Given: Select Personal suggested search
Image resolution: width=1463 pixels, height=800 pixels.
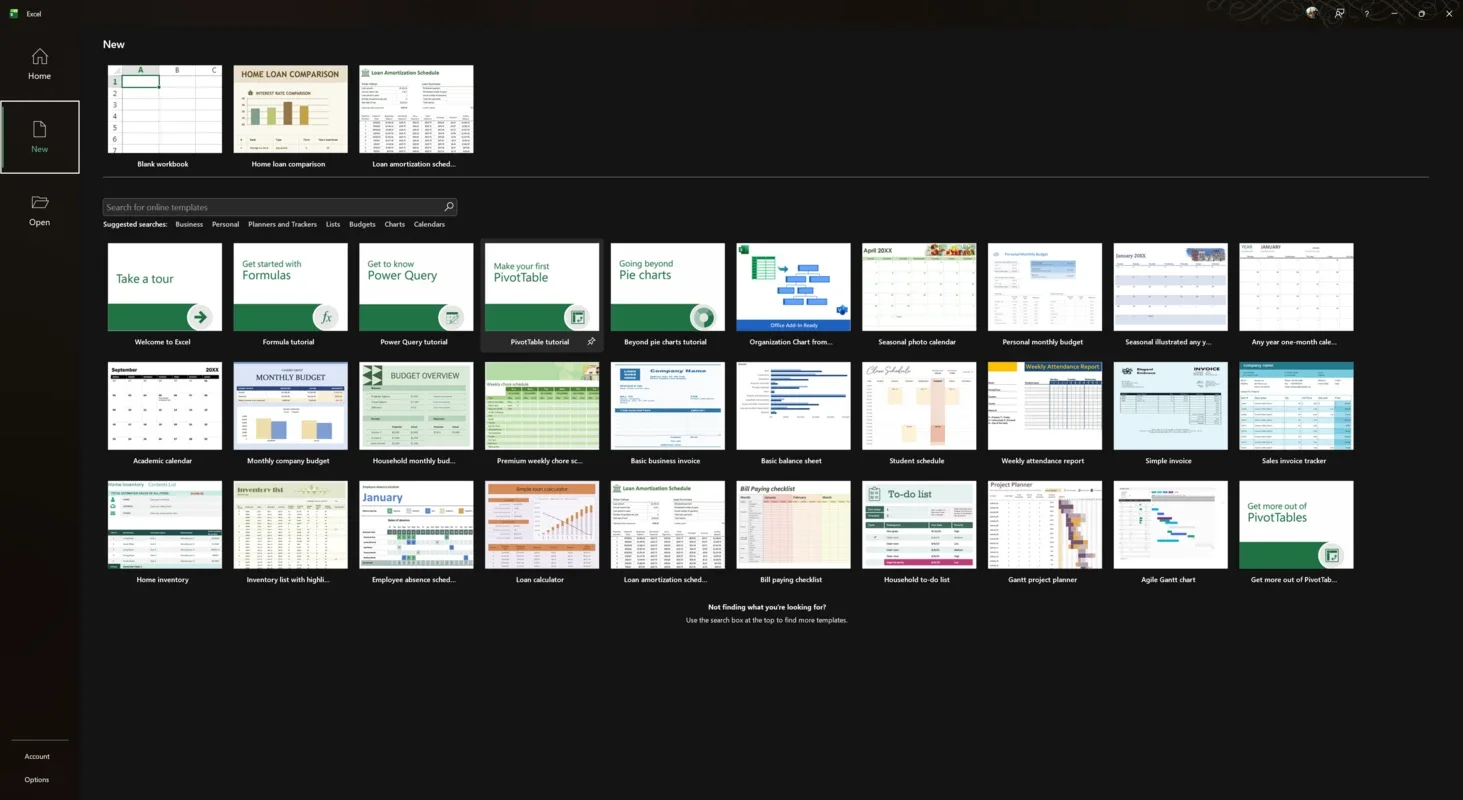Looking at the screenshot, I should pyautogui.click(x=226, y=224).
